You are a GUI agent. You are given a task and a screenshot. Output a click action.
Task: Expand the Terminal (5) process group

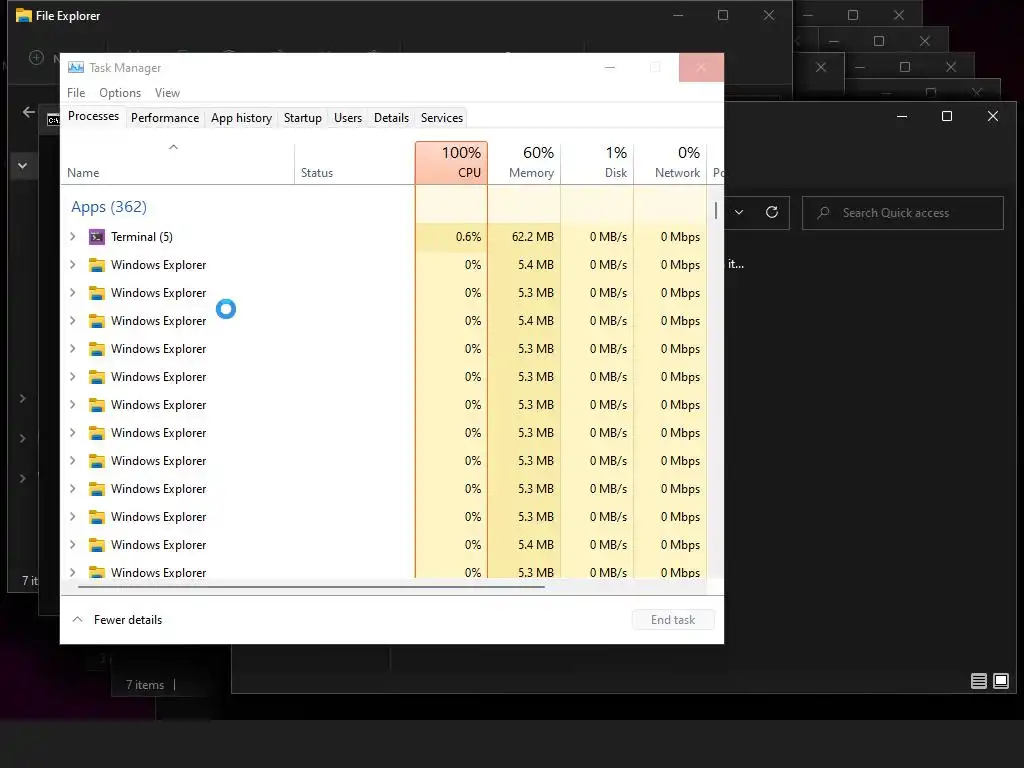[x=73, y=236]
